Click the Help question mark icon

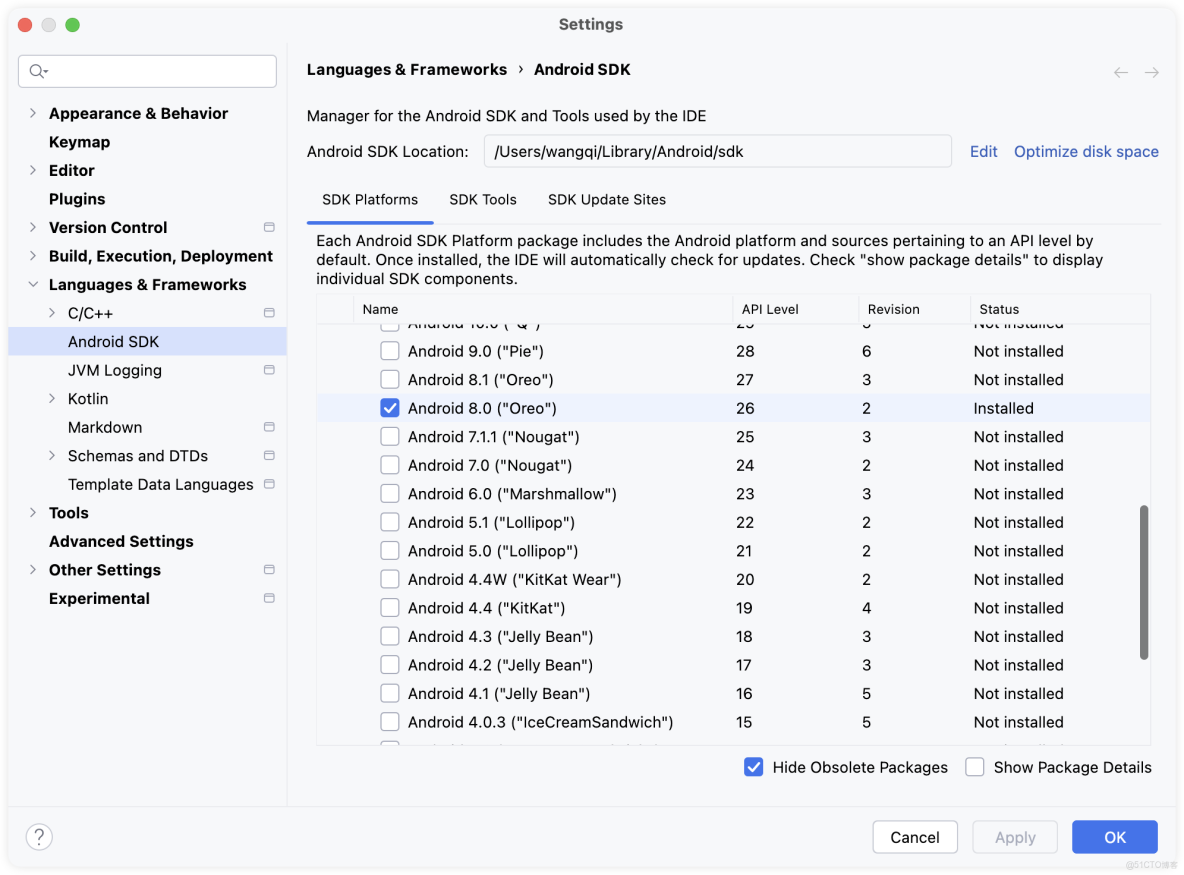39,837
